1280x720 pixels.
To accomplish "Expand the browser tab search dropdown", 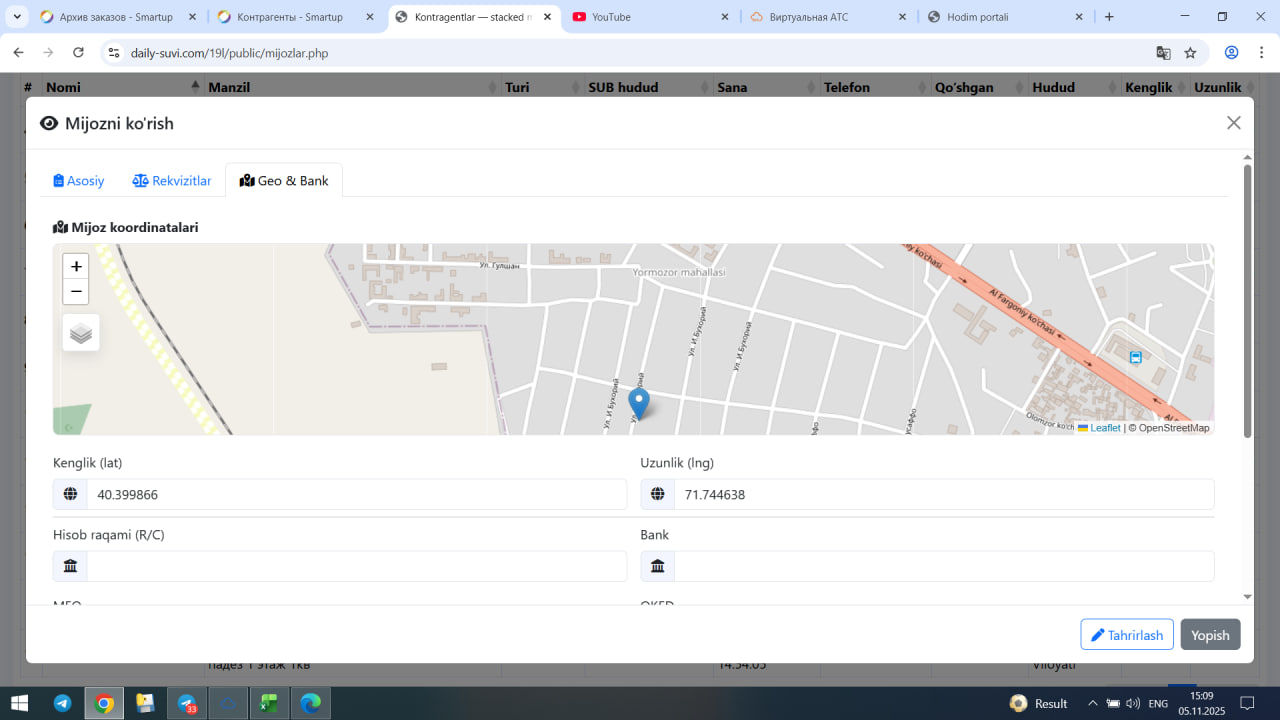I will [x=17, y=17].
